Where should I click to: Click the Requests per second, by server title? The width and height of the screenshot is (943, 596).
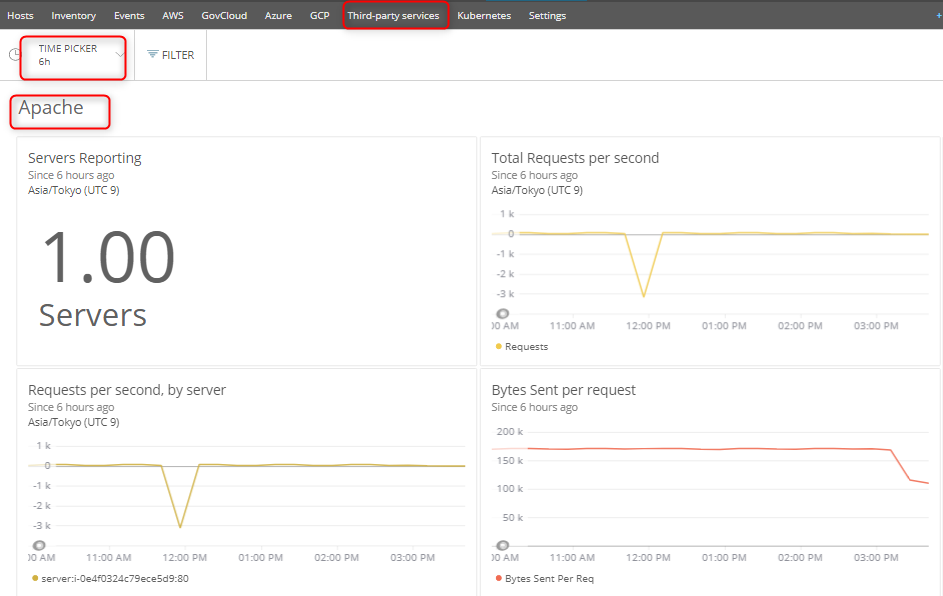(127, 390)
